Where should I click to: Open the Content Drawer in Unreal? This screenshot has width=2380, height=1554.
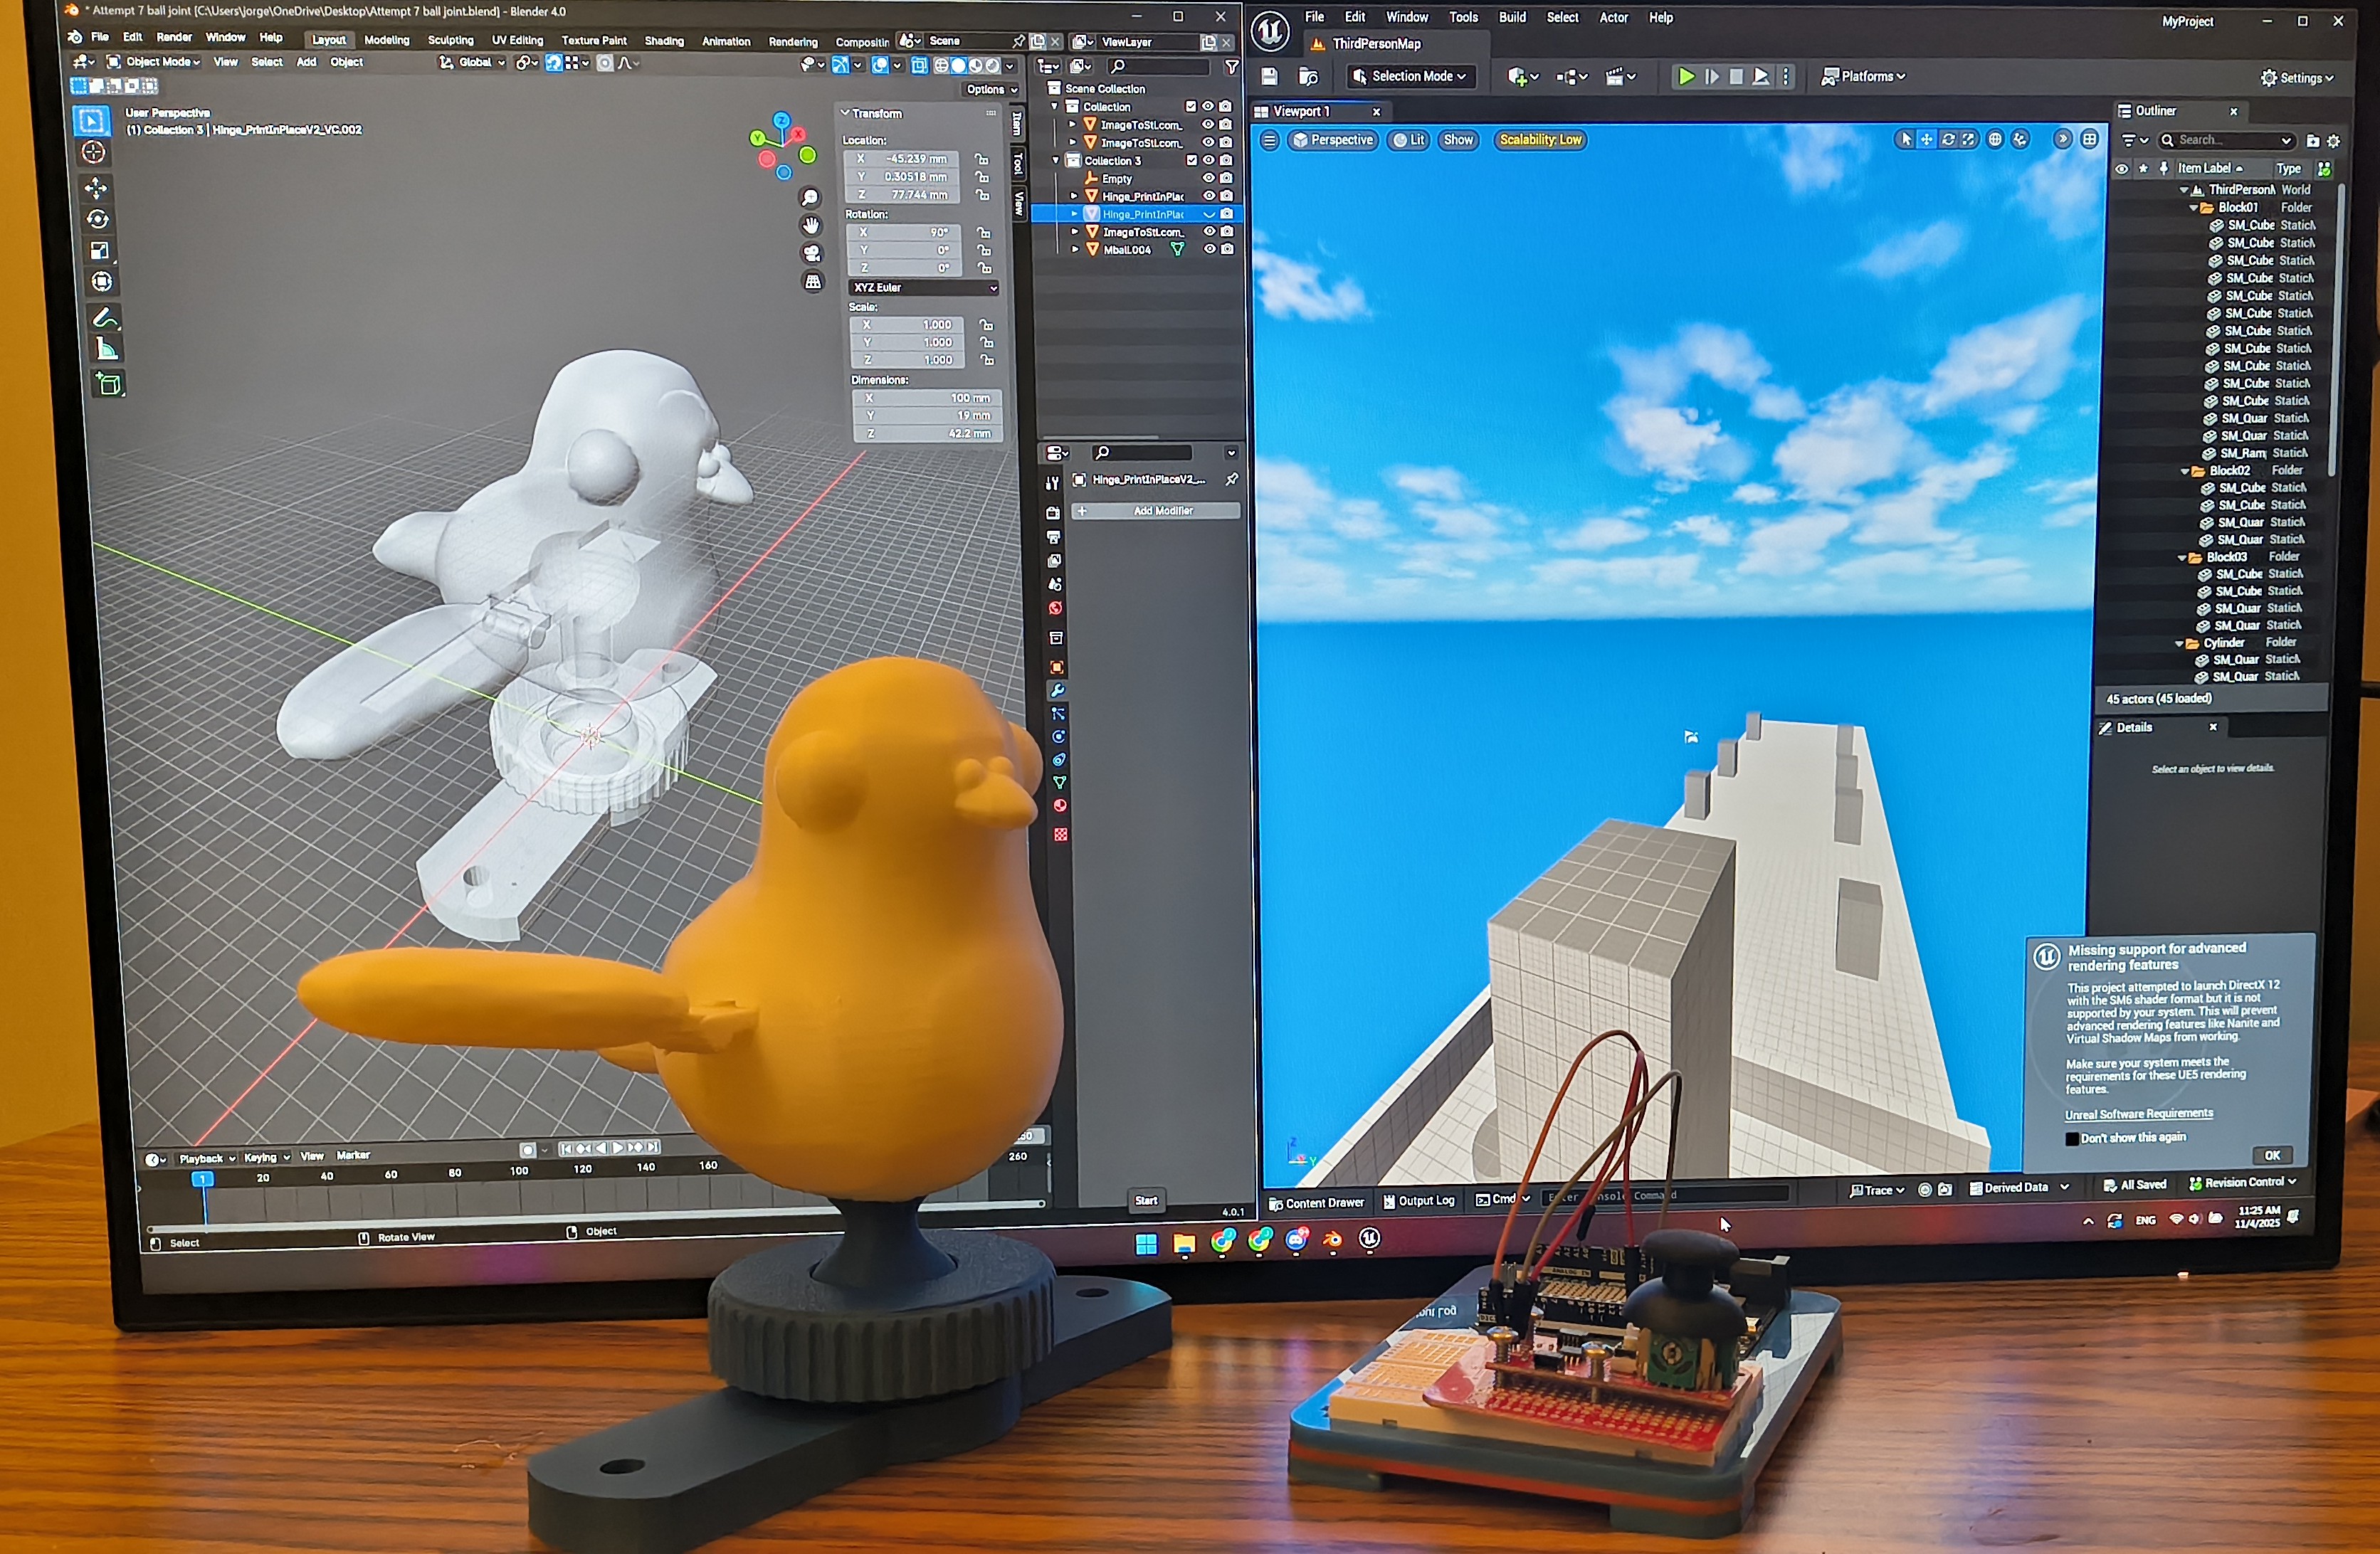pyautogui.click(x=1315, y=1203)
